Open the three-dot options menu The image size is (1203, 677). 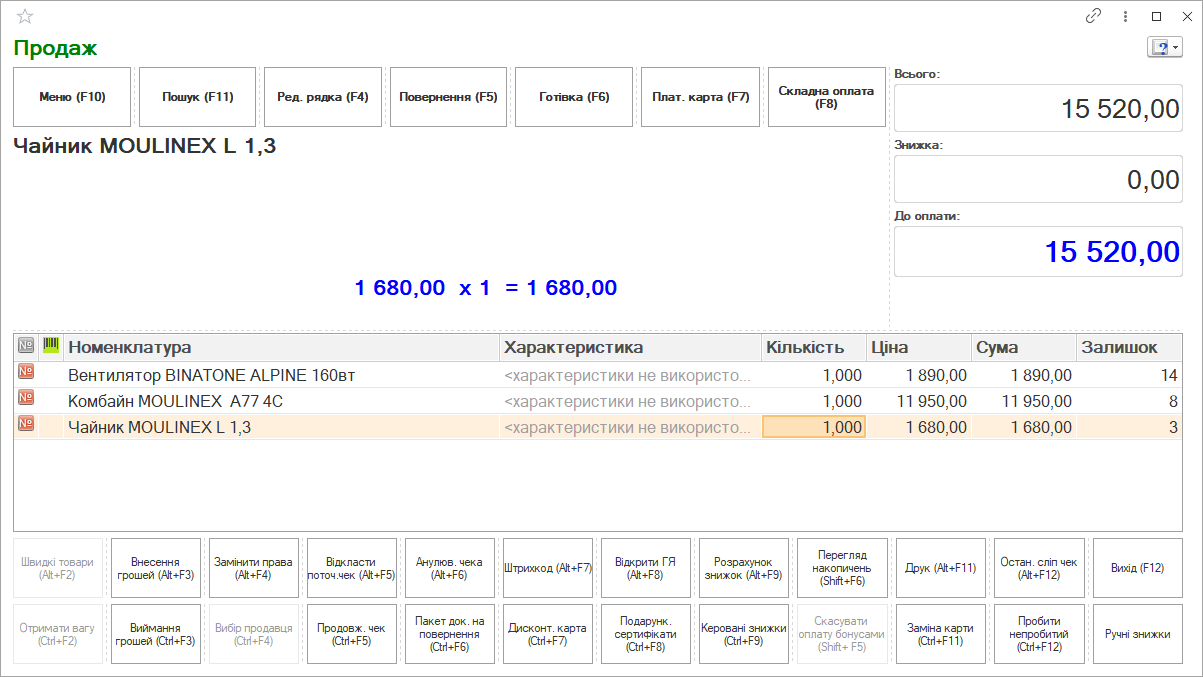click(1126, 16)
